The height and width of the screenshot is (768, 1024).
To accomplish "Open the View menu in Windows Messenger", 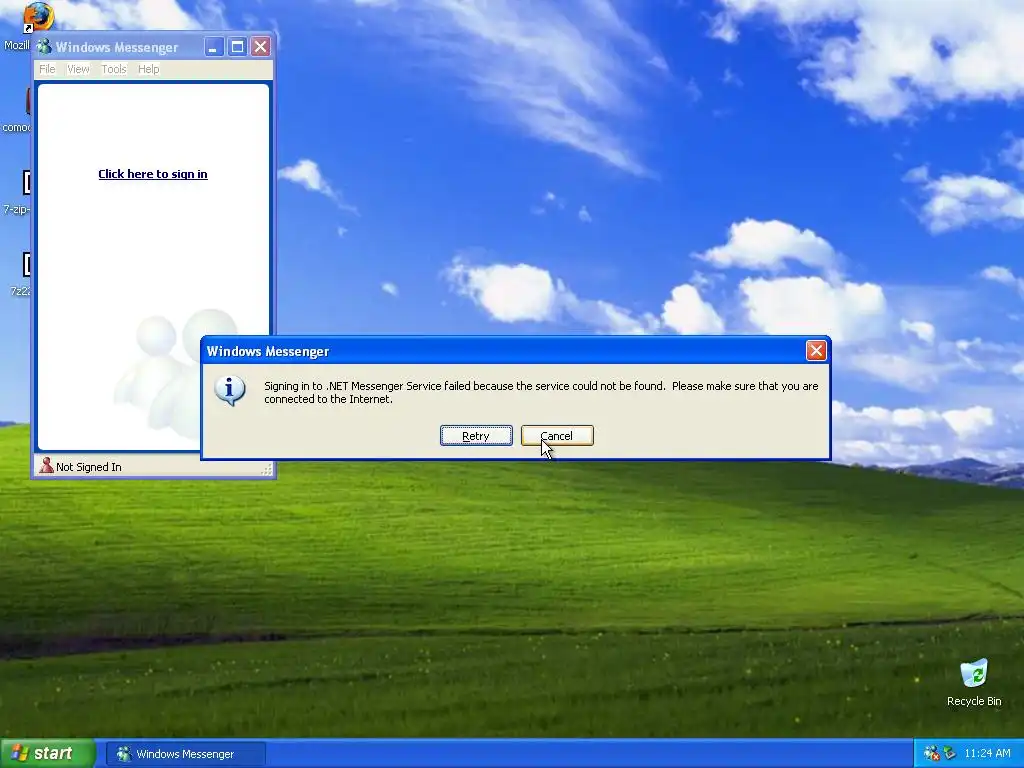I will click(x=78, y=69).
